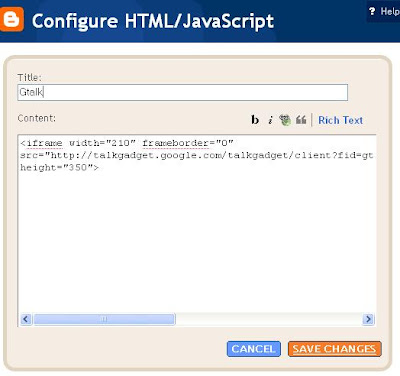Click the right arrow of horizontal scrollbar

tap(368, 319)
